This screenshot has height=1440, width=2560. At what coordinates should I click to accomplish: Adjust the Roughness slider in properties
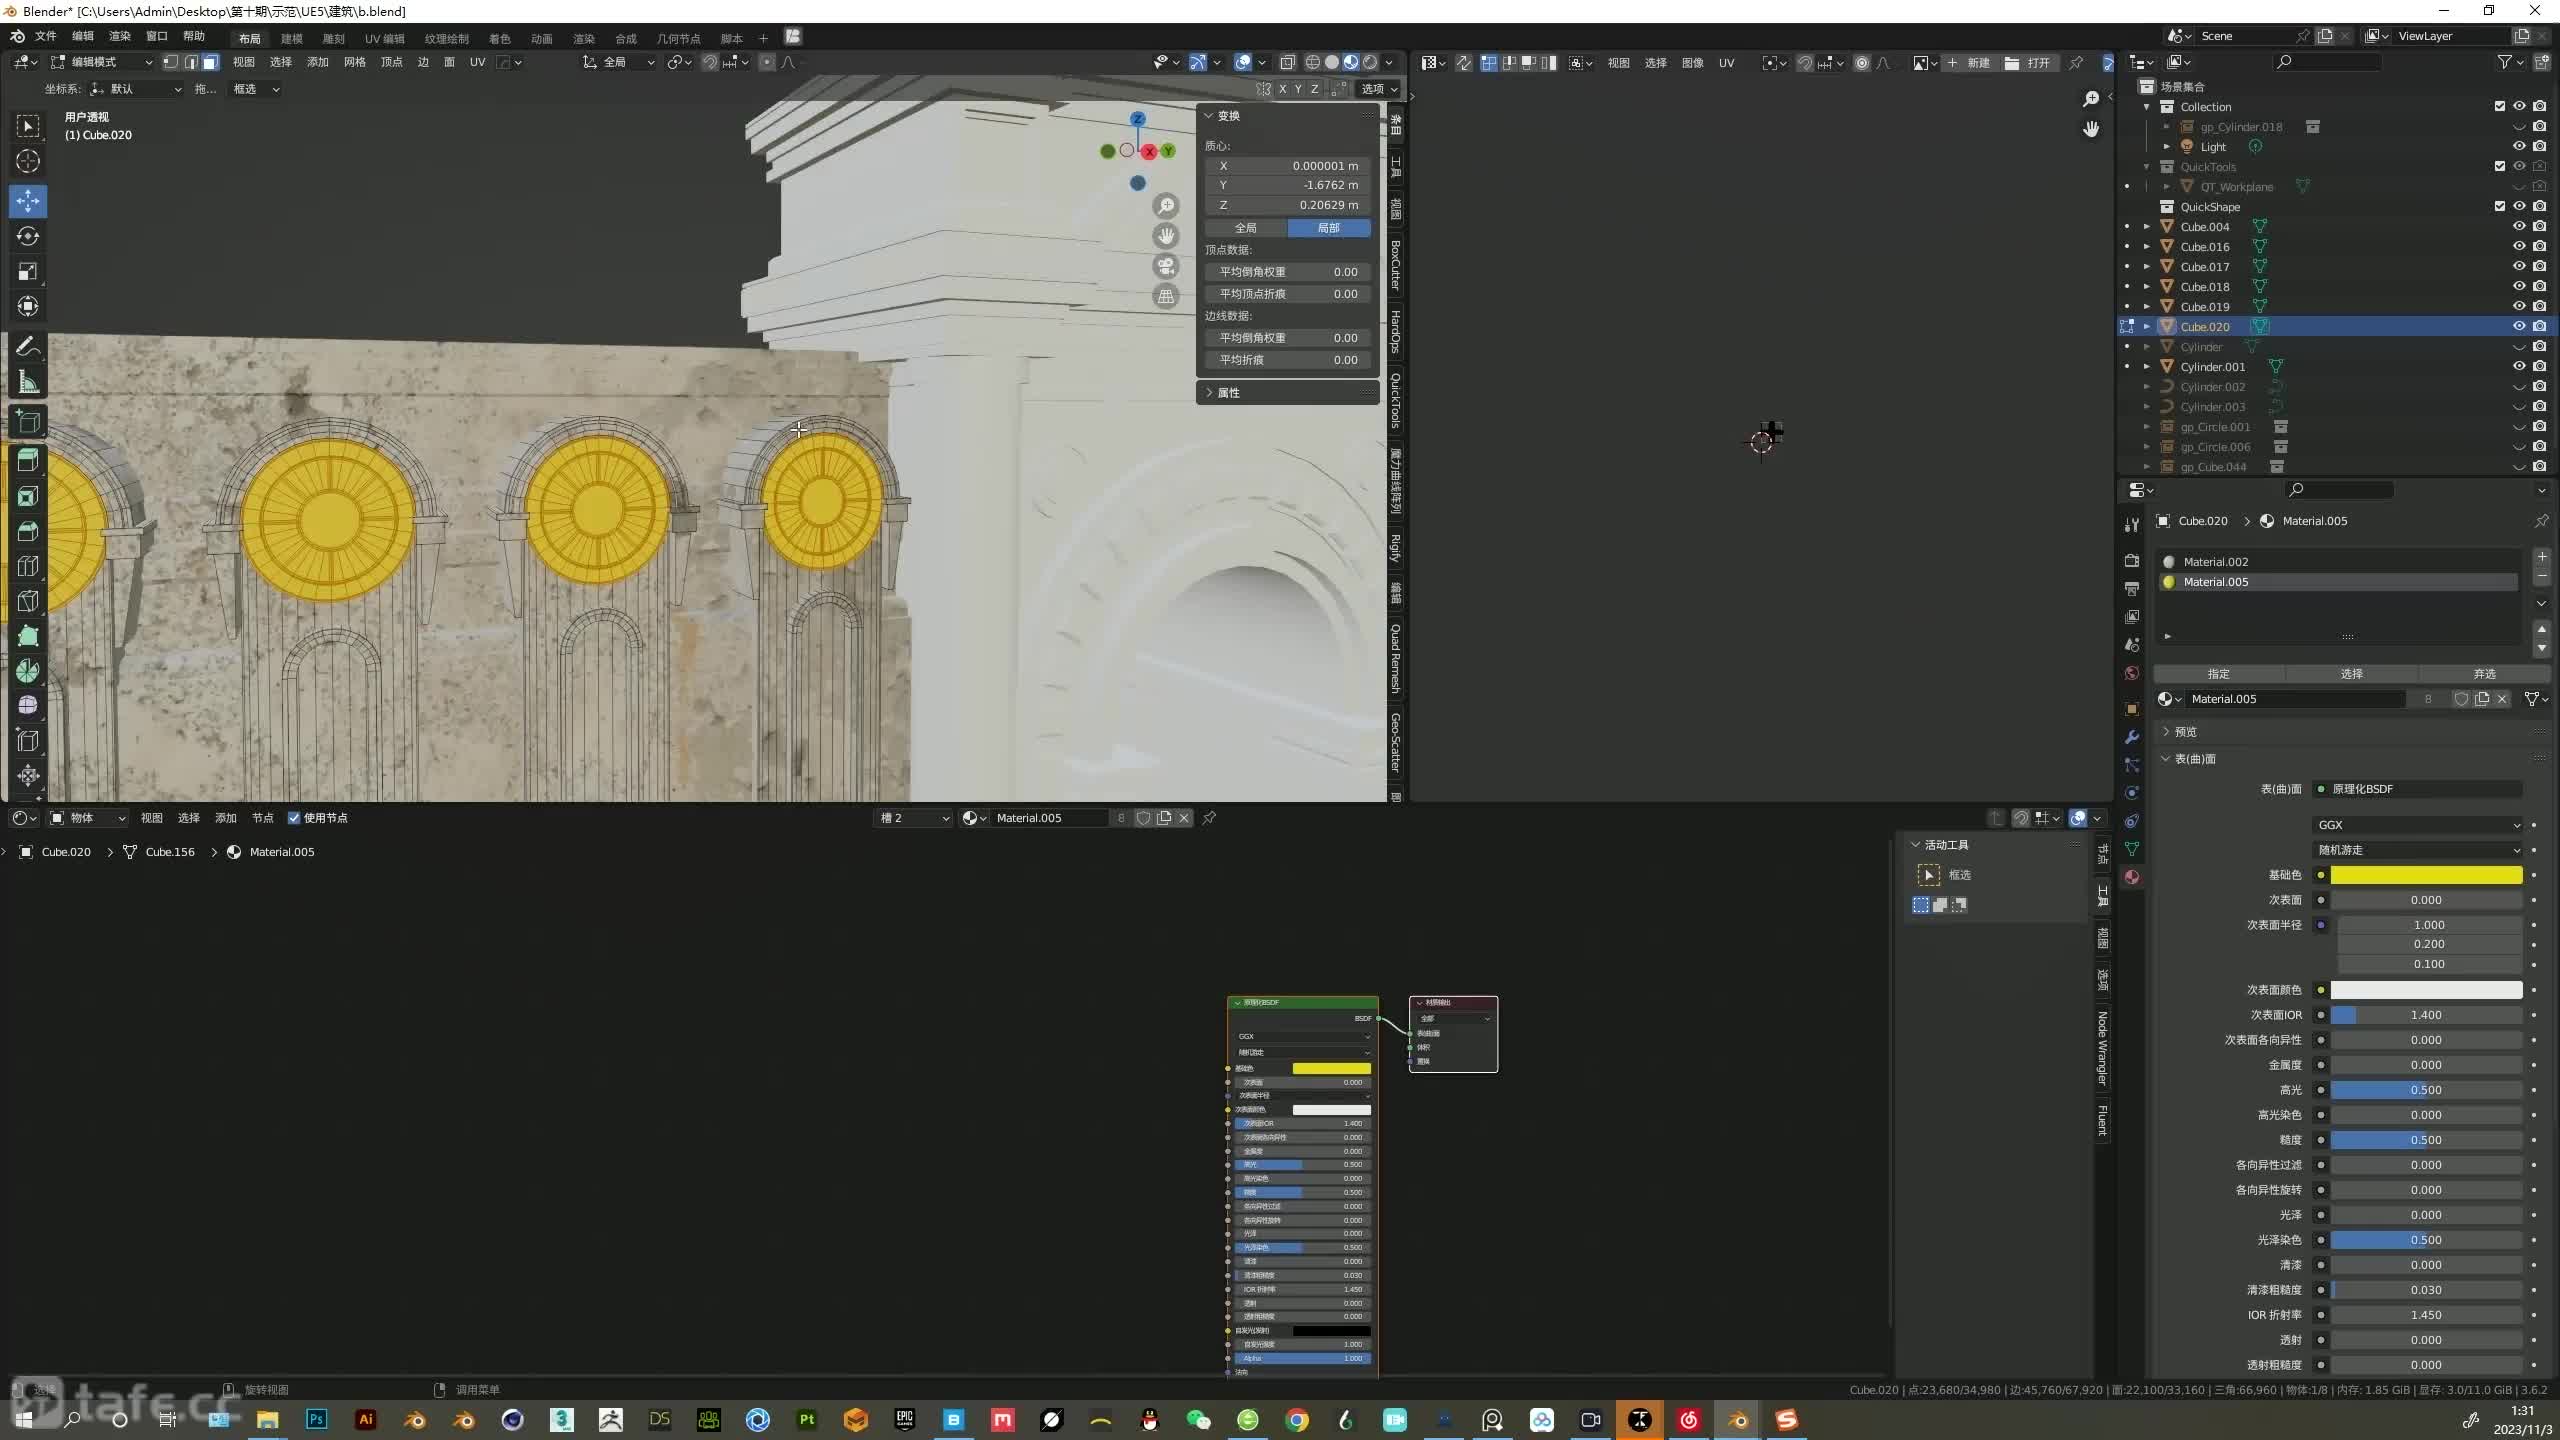click(2426, 1140)
